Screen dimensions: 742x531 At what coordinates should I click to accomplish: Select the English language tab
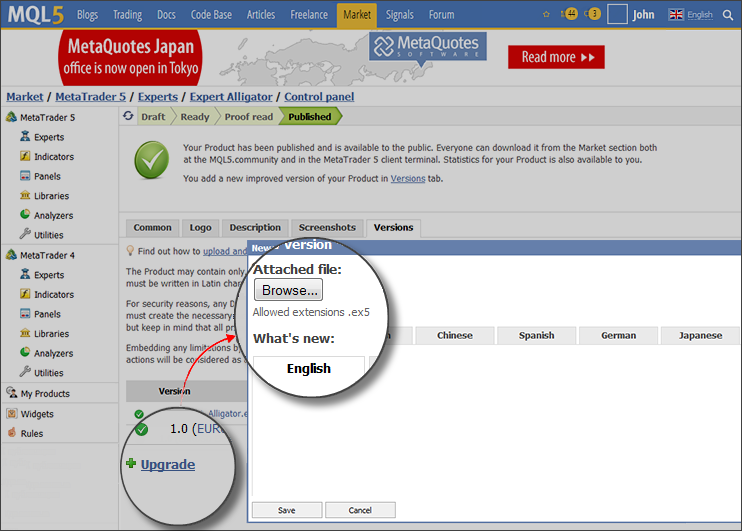(309, 368)
